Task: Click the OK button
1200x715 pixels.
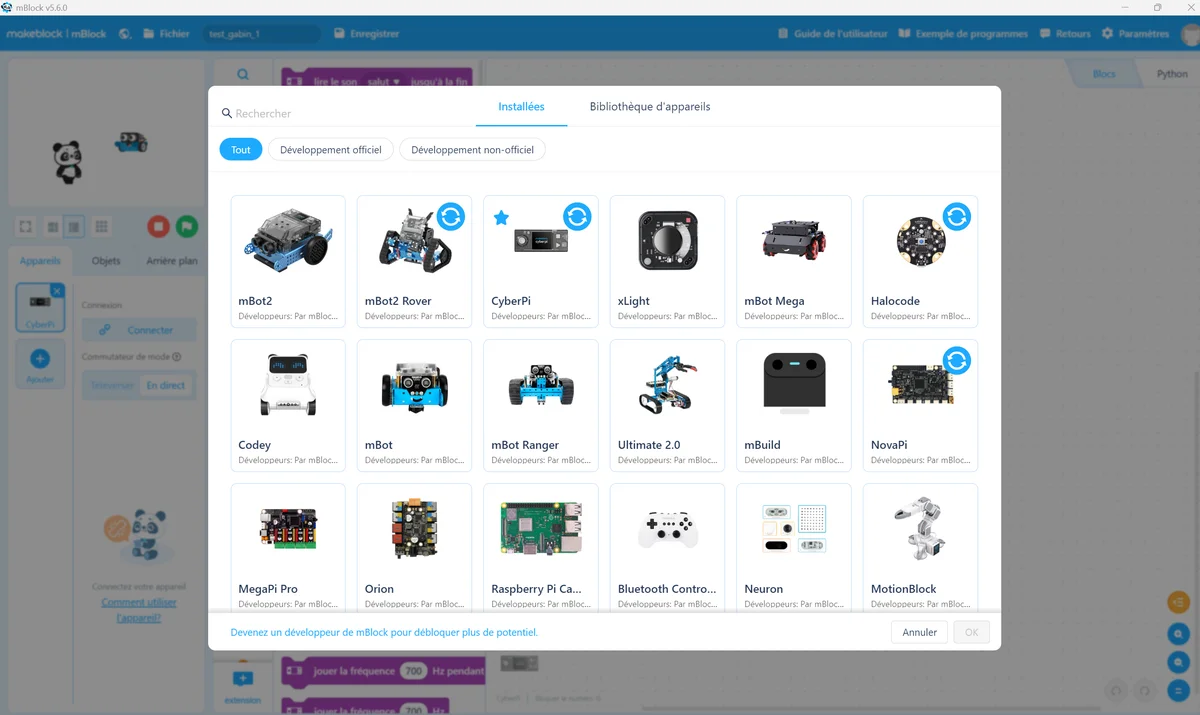Action: [x=971, y=632]
